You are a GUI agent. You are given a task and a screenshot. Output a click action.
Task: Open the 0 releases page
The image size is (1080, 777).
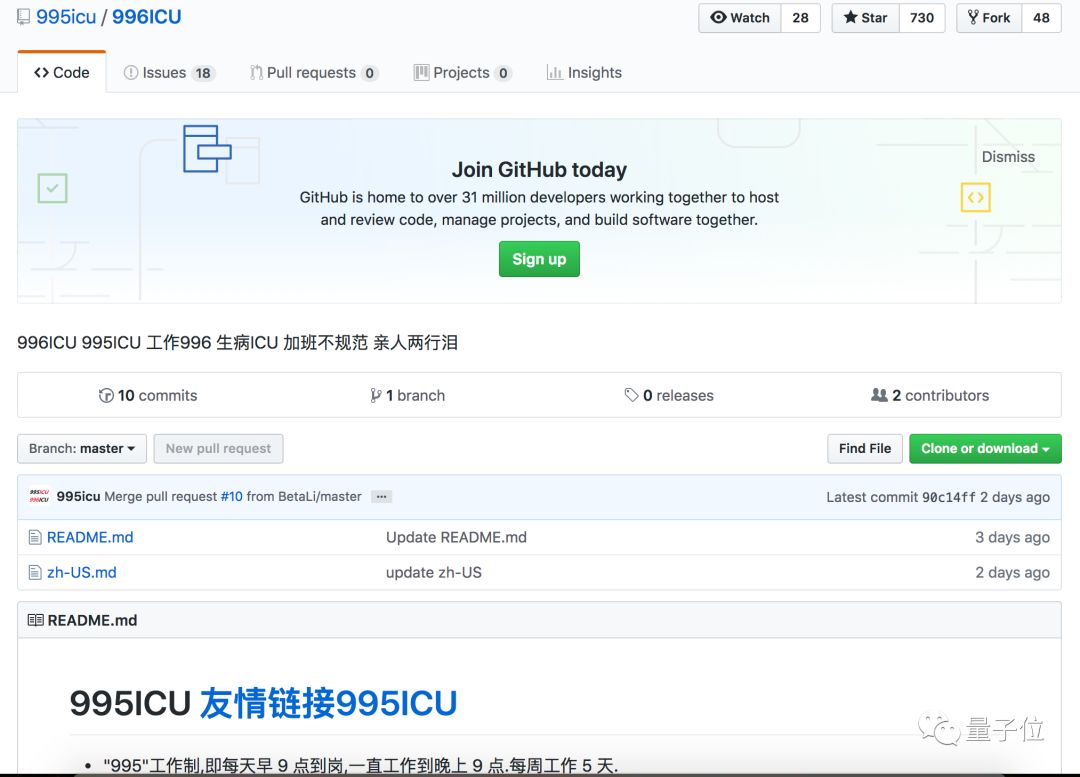click(669, 395)
